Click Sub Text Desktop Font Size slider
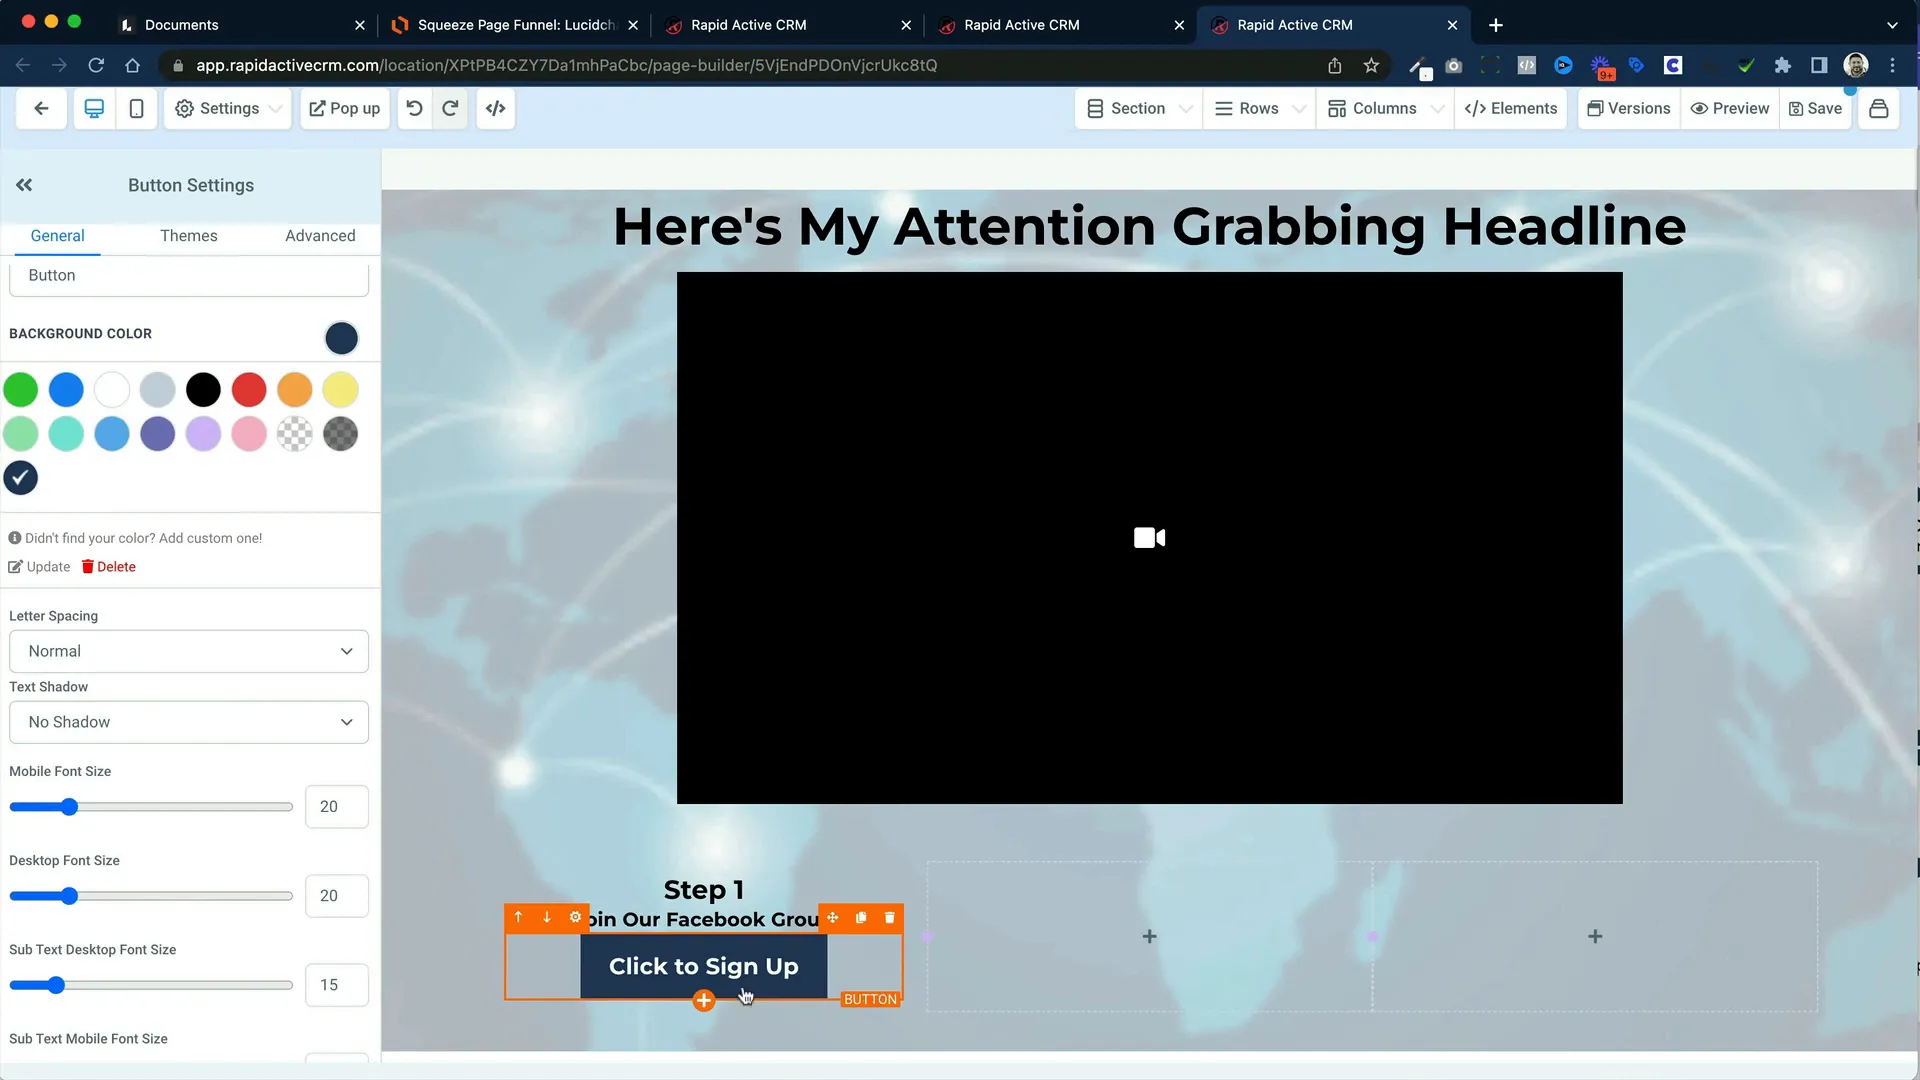The height and width of the screenshot is (1080, 1920). [x=151, y=985]
